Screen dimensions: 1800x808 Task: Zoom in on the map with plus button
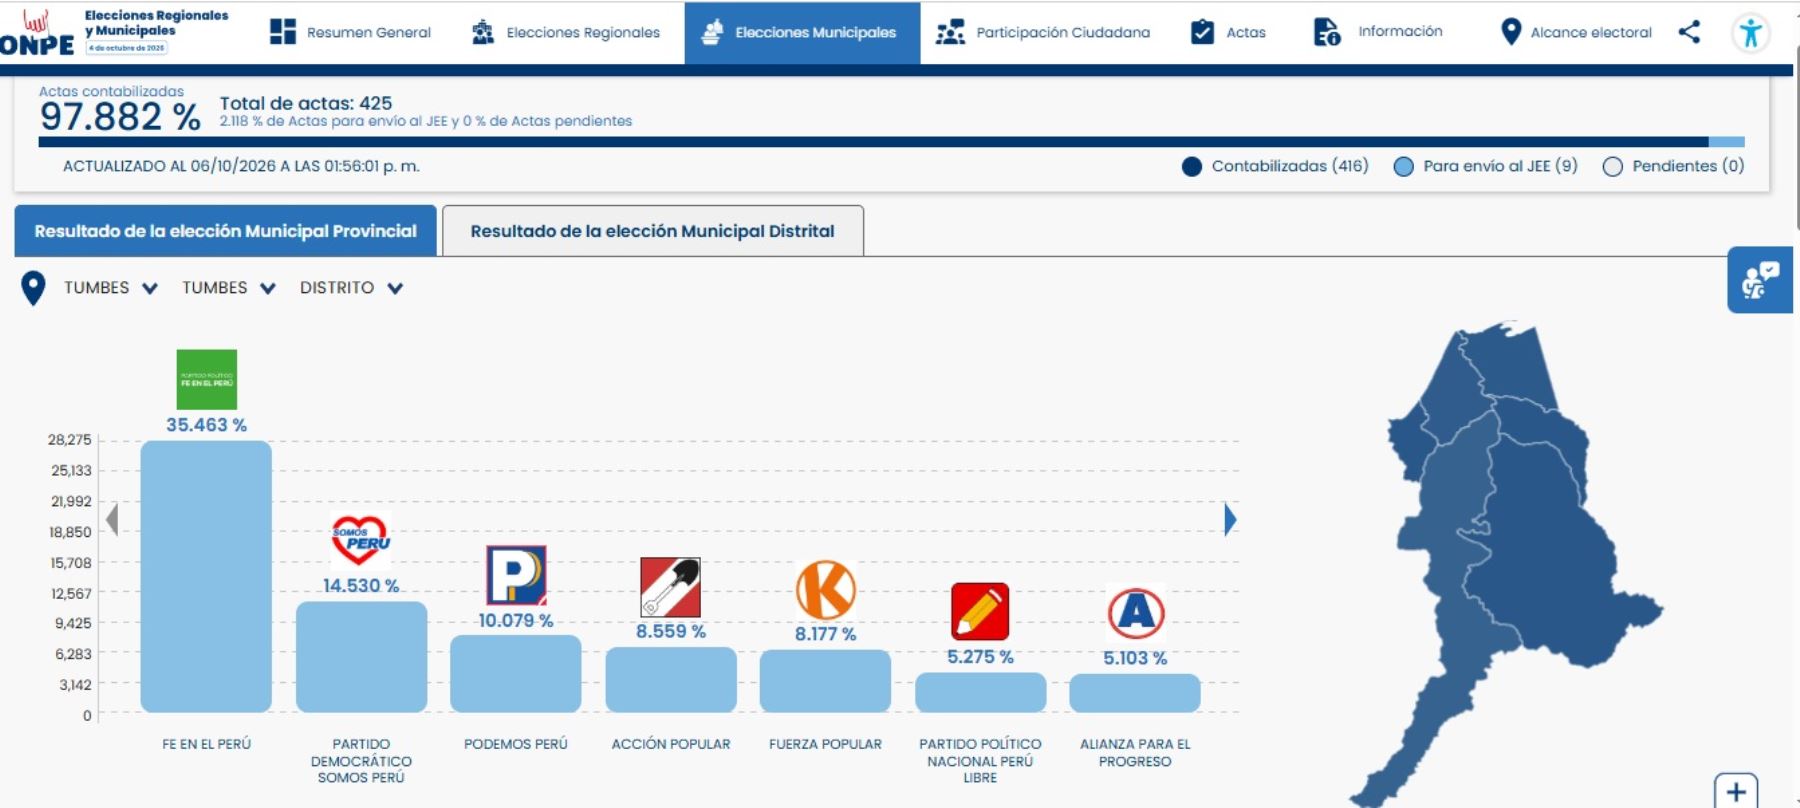coord(1736,791)
